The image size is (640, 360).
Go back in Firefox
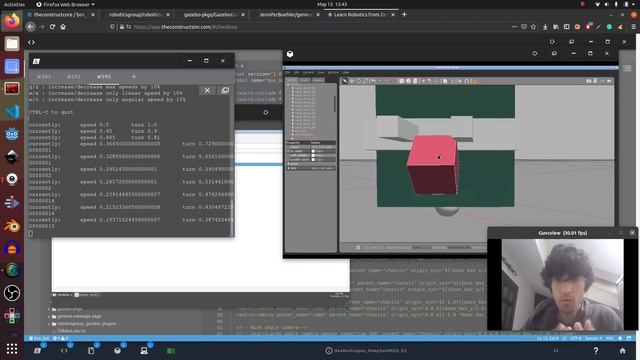pos(31,27)
